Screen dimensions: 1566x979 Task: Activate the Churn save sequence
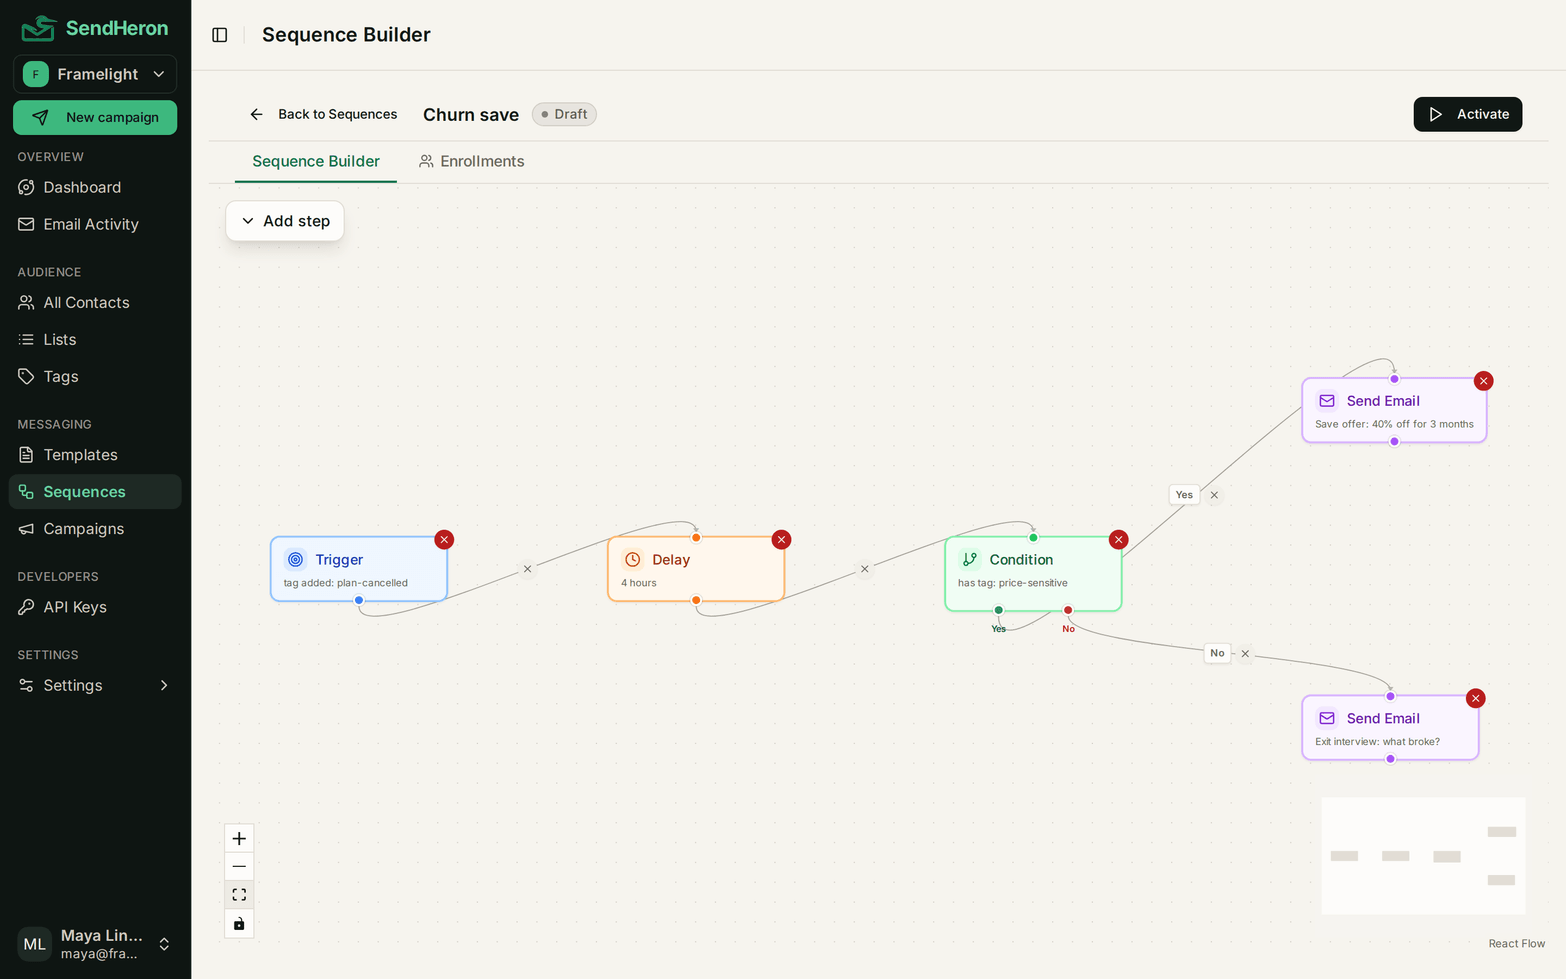tap(1467, 114)
